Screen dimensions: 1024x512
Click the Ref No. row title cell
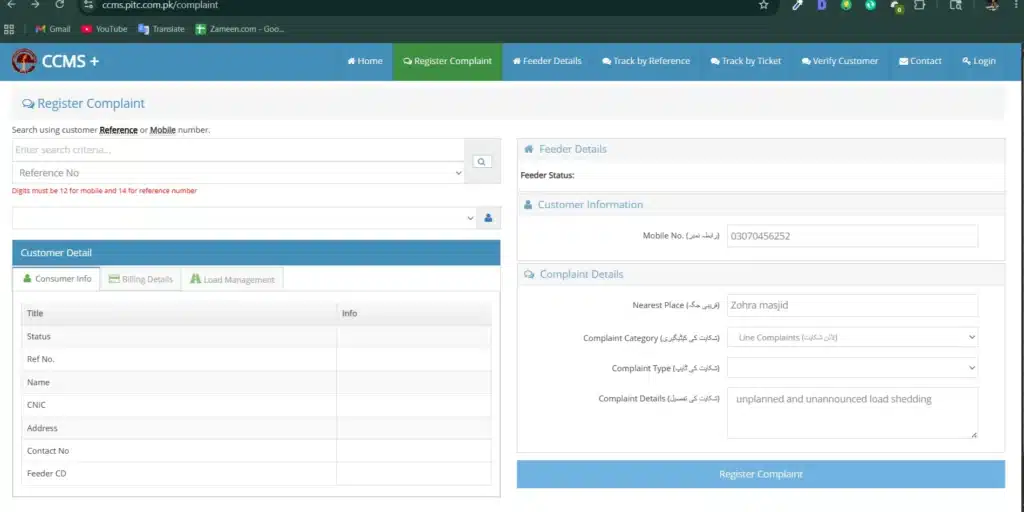coord(179,359)
